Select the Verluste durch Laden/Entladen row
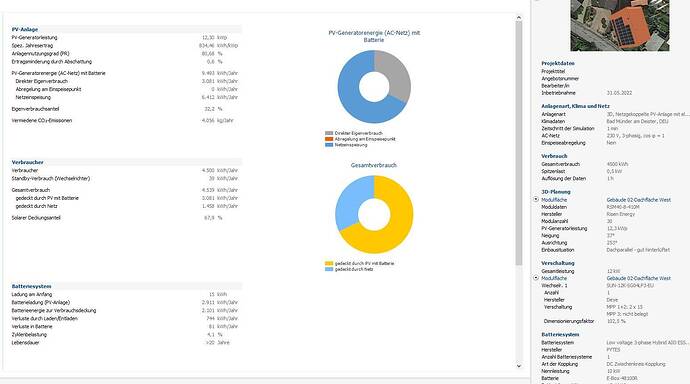Viewport: 690px width, 384px height. (125, 318)
